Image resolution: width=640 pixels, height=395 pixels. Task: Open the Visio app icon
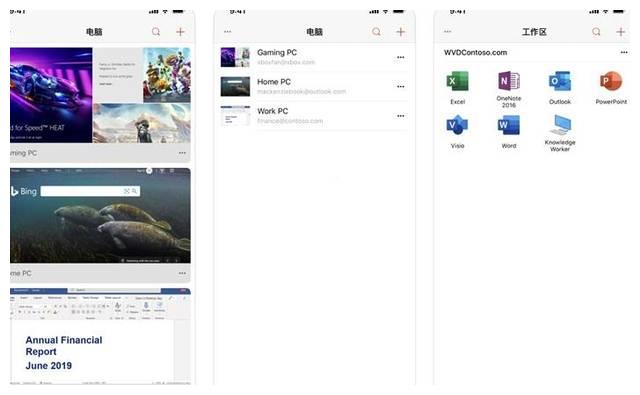[457, 125]
